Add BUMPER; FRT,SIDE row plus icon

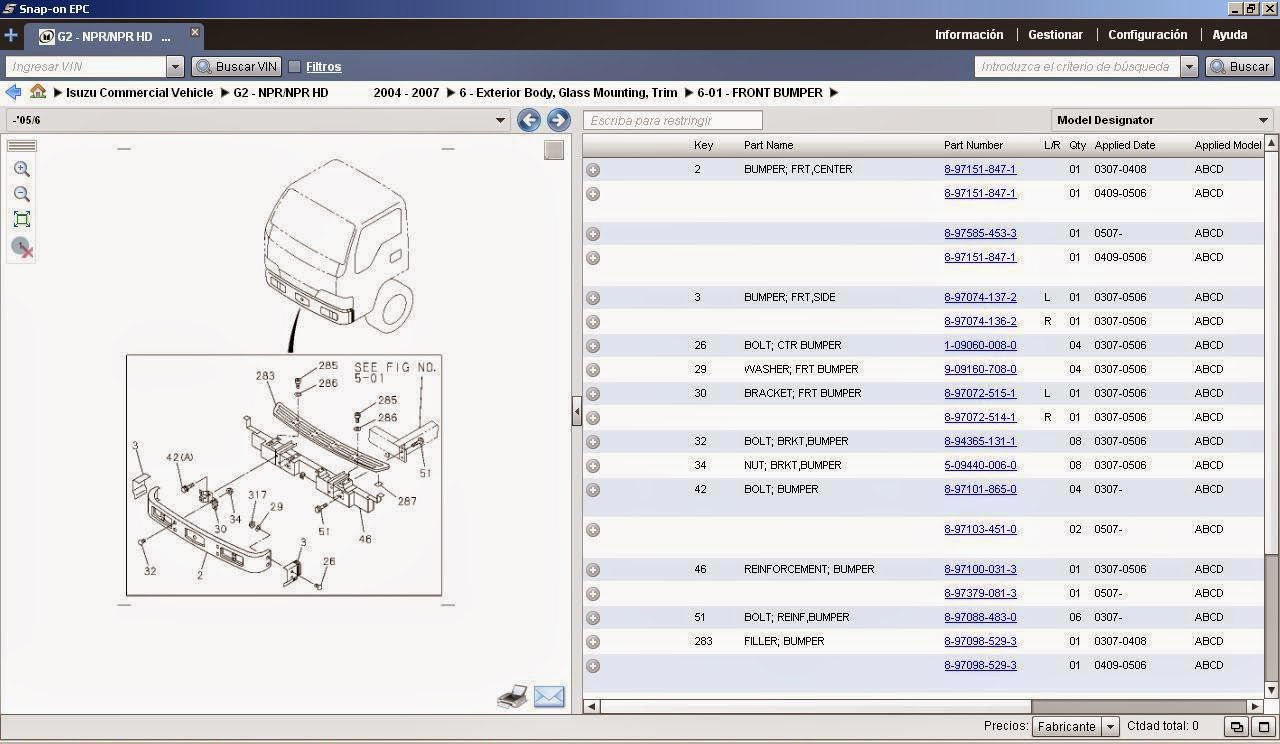[593, 298]
